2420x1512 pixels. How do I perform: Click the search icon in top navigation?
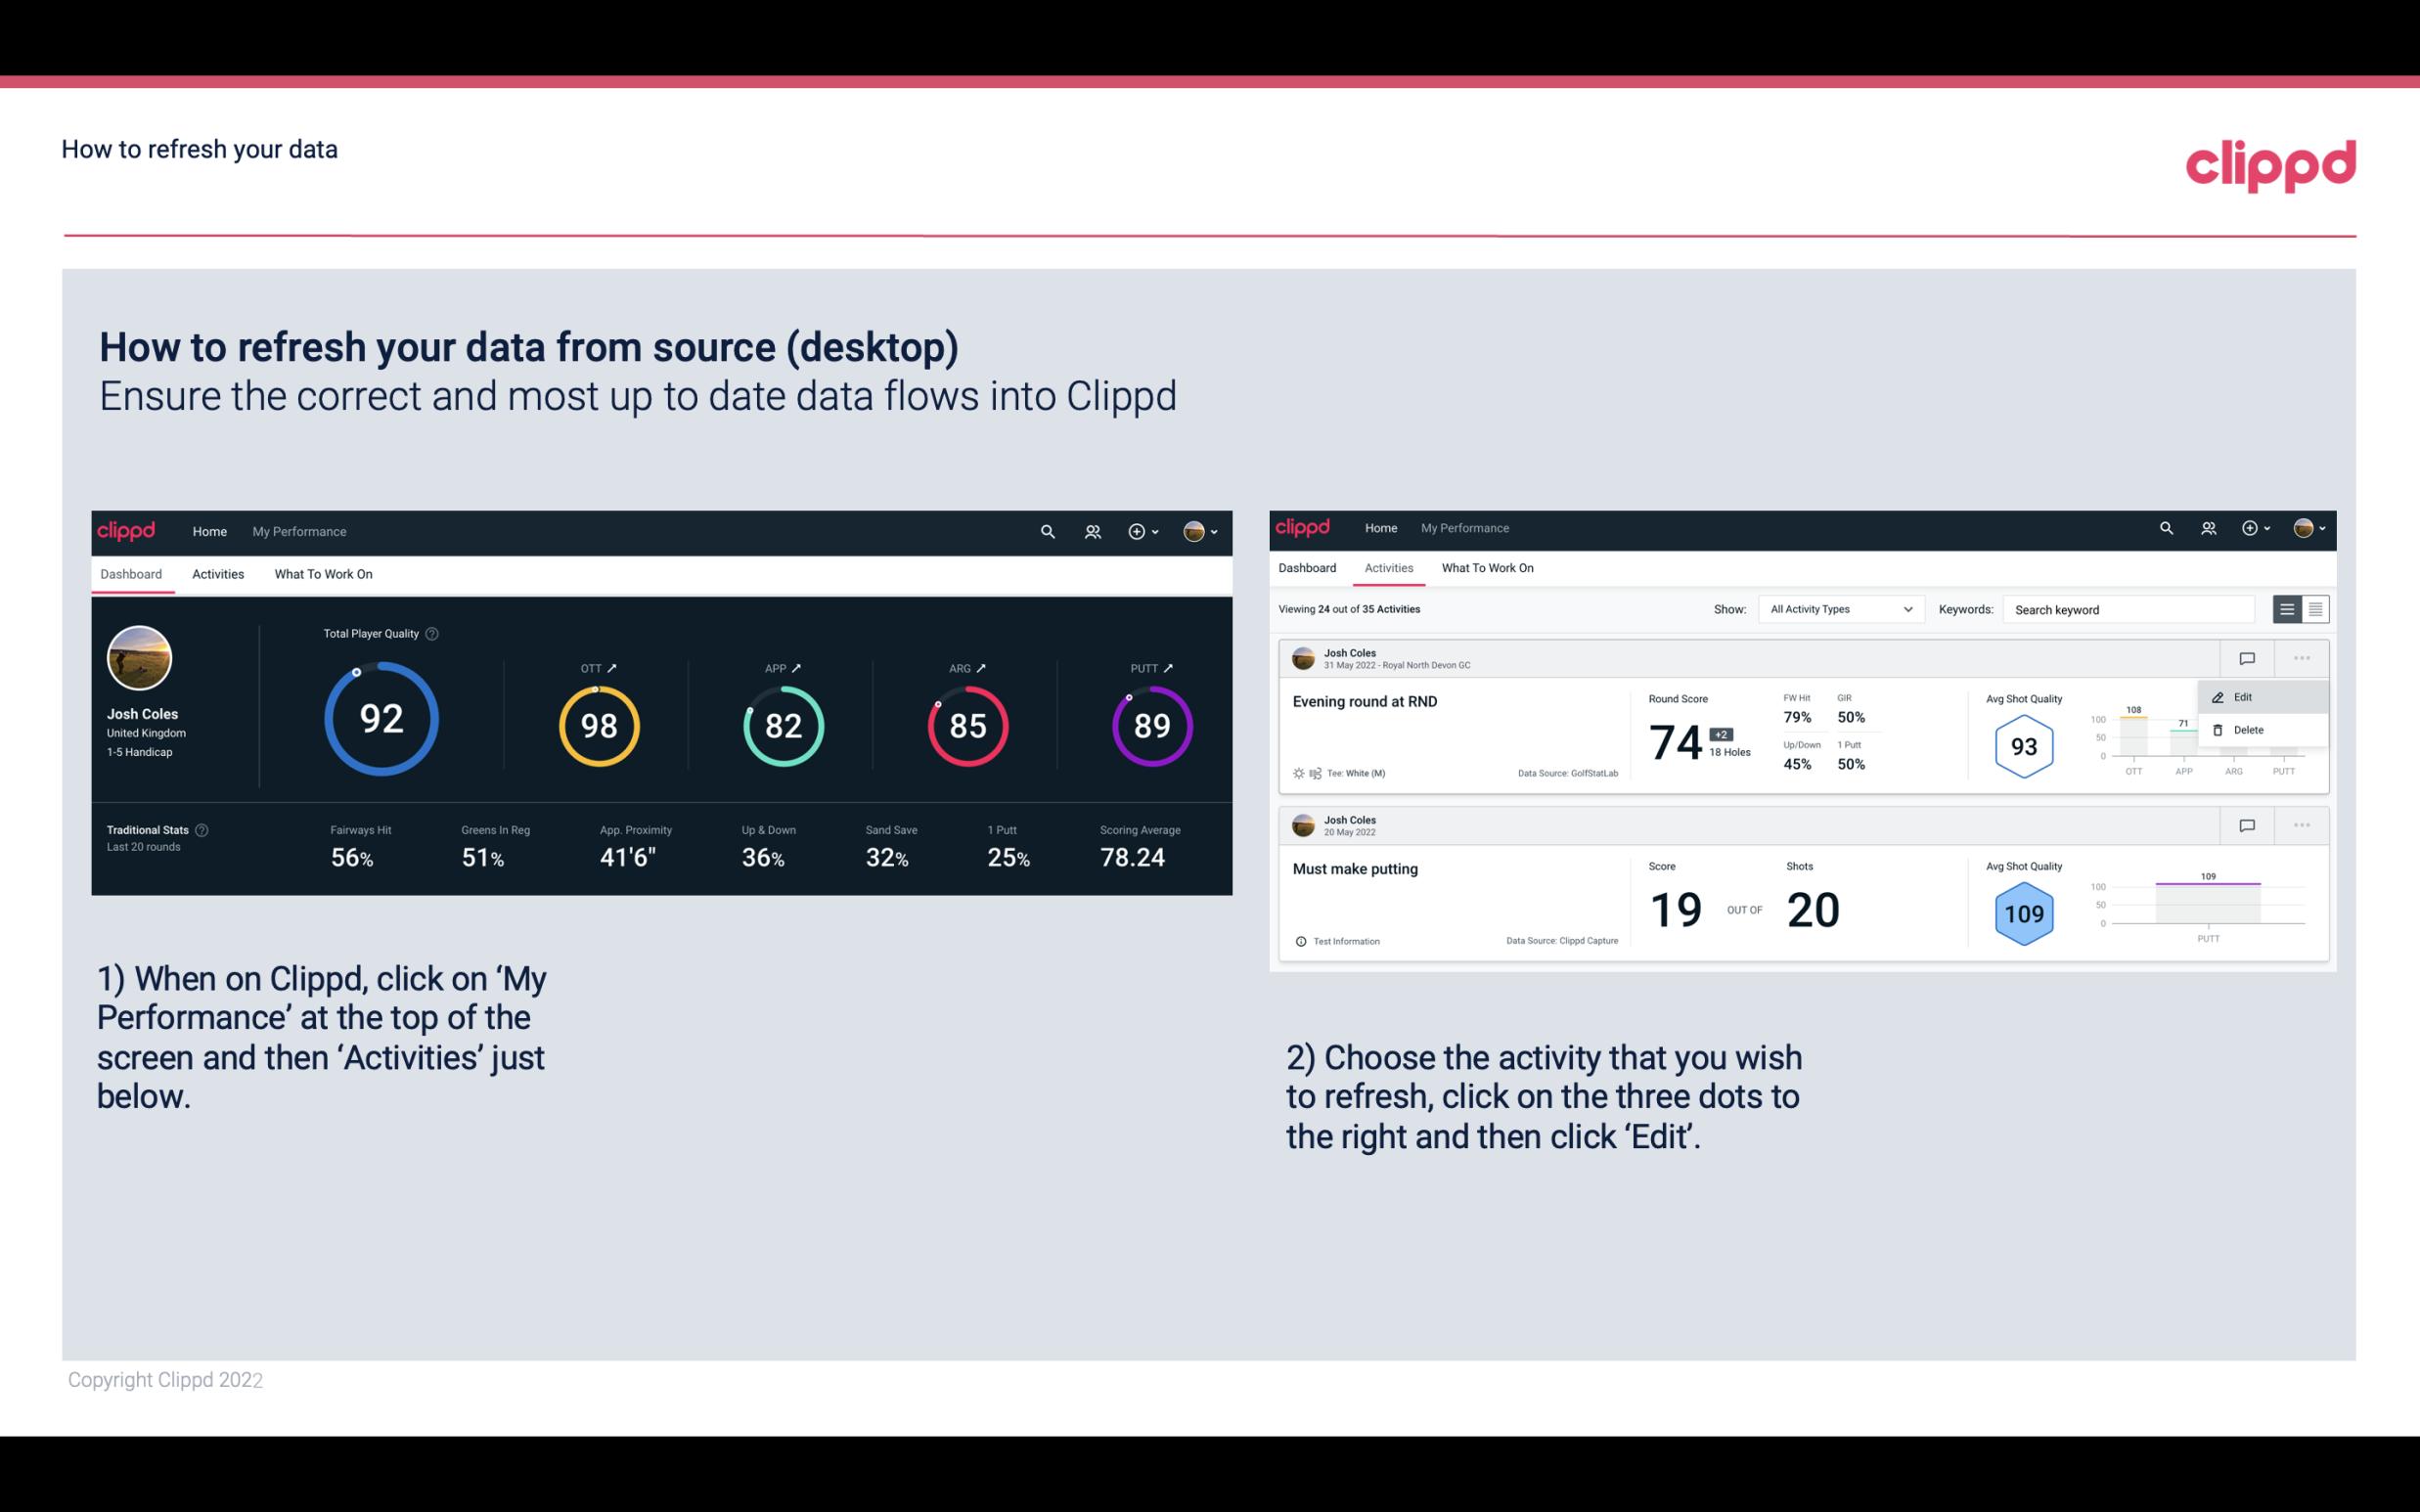(1047, 531)
